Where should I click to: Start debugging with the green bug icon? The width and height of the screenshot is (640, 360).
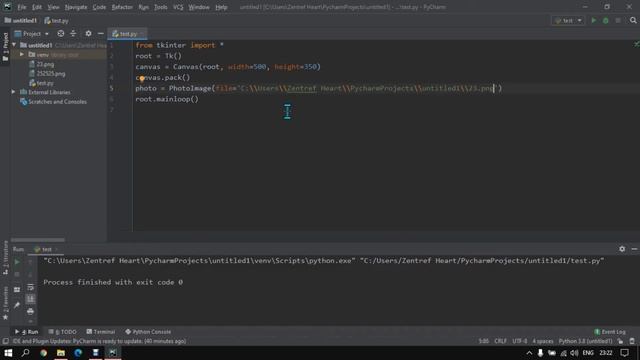click(606, 20)
